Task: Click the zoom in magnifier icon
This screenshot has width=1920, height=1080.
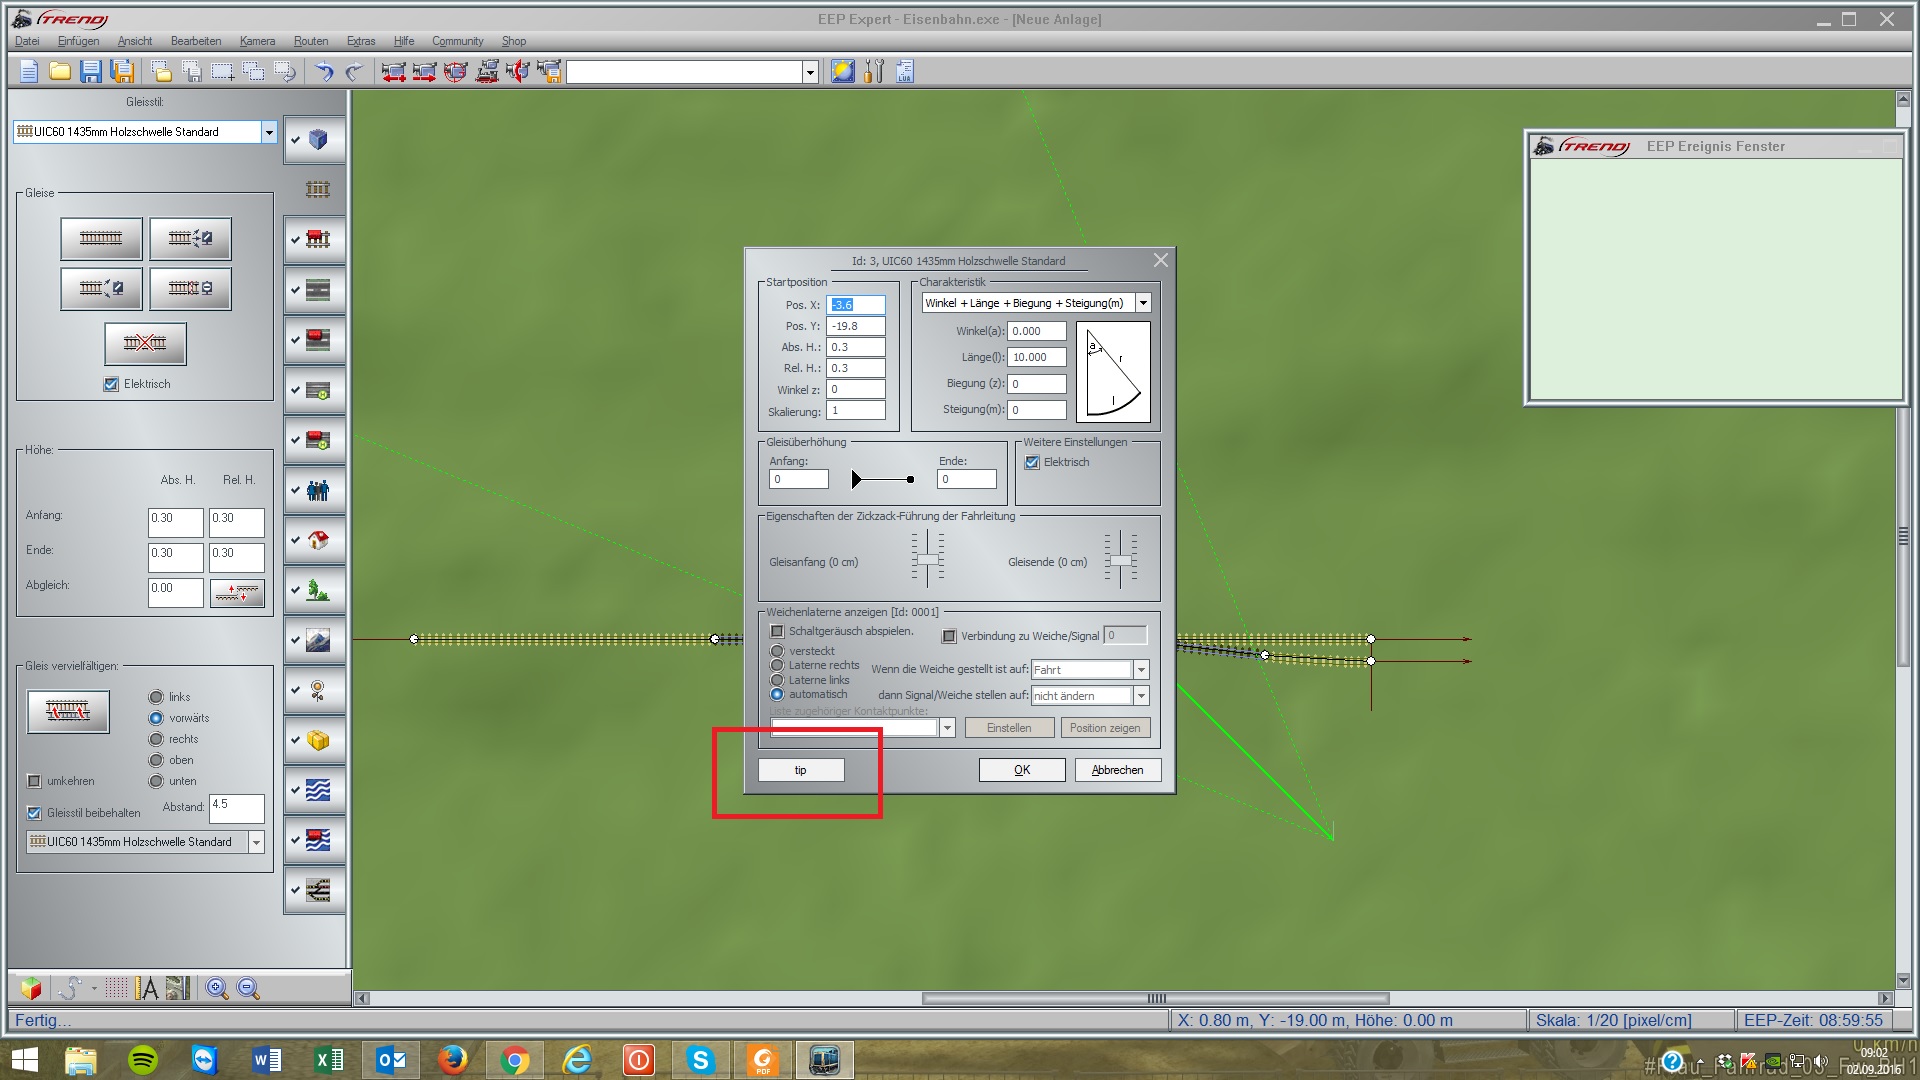Action: tap(216, 988)
